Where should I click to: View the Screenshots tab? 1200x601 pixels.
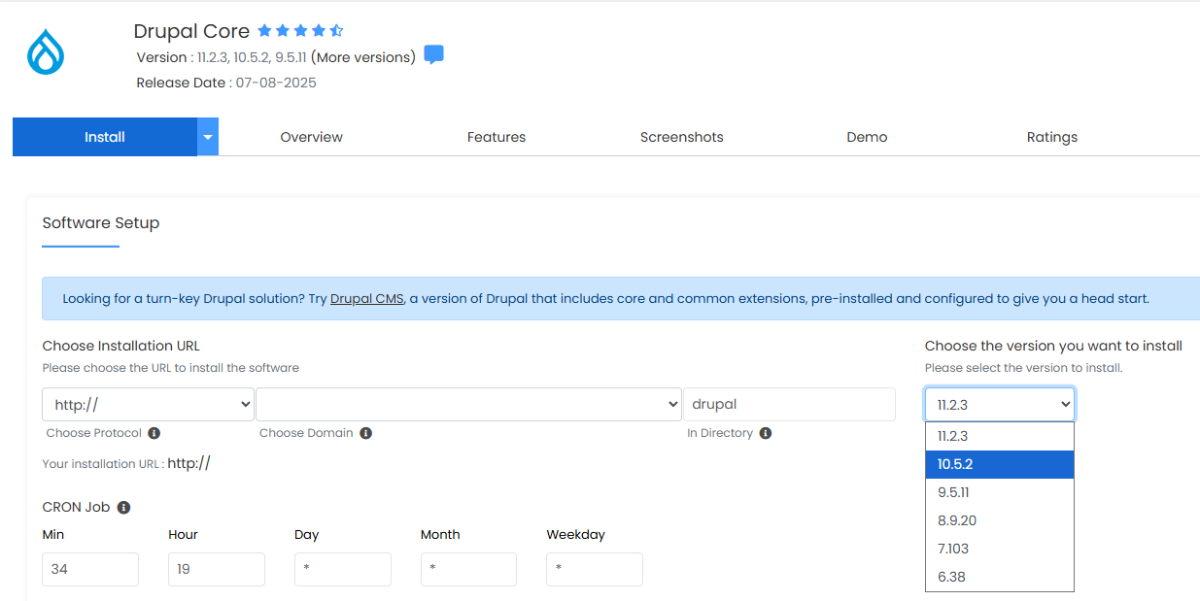[682, 137]
